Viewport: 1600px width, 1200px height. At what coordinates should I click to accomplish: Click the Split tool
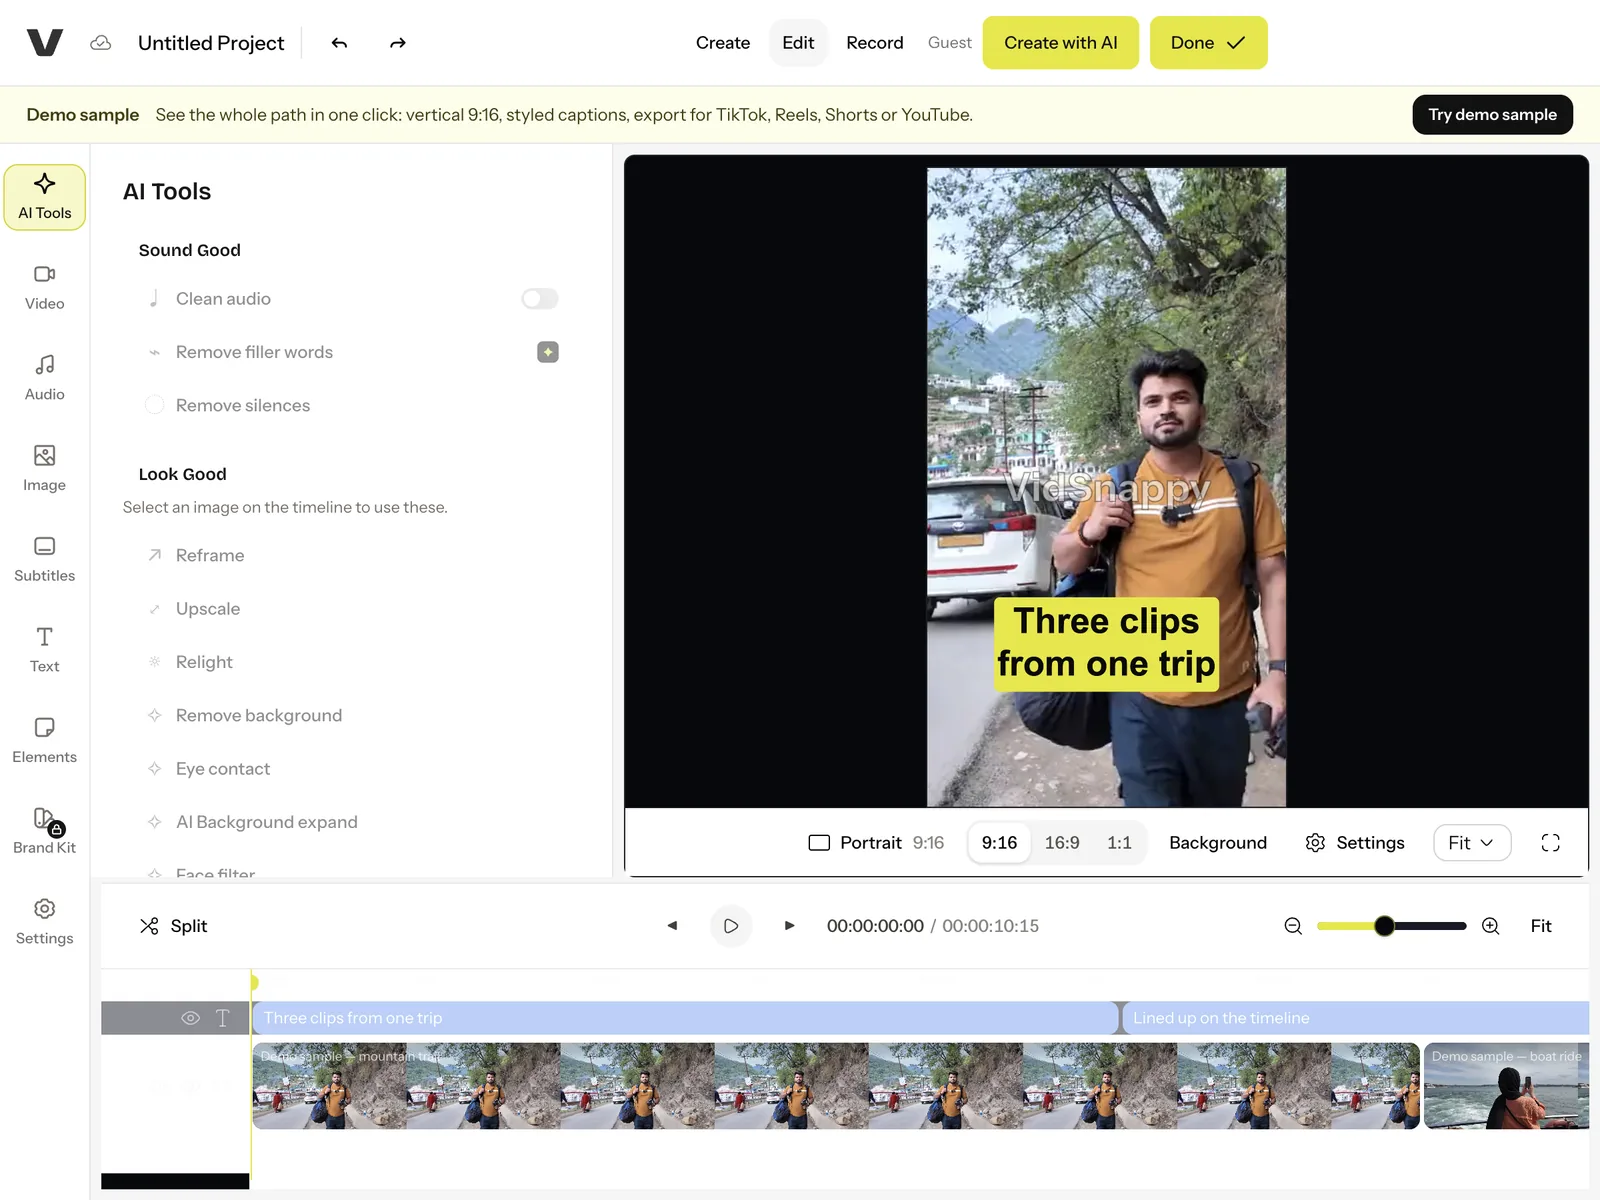(174, 926)
